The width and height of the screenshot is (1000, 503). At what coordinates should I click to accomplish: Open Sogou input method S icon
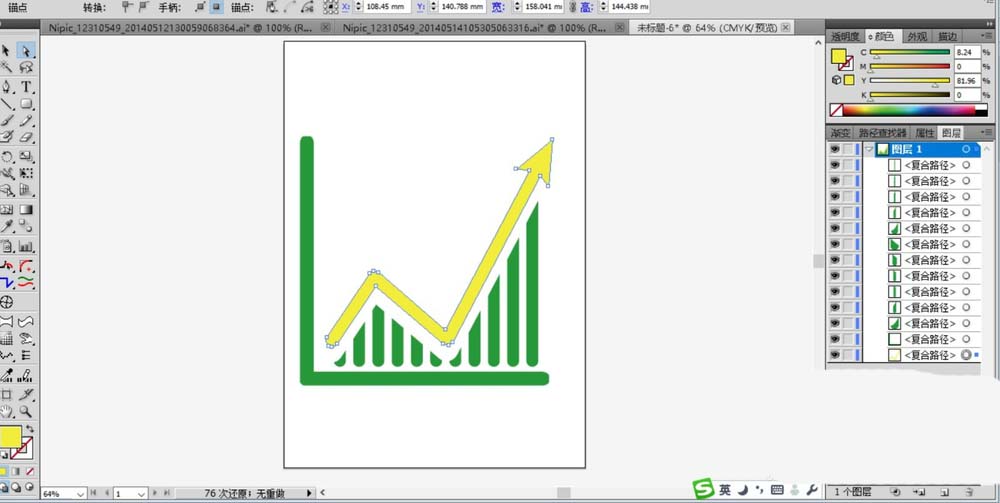703,489
